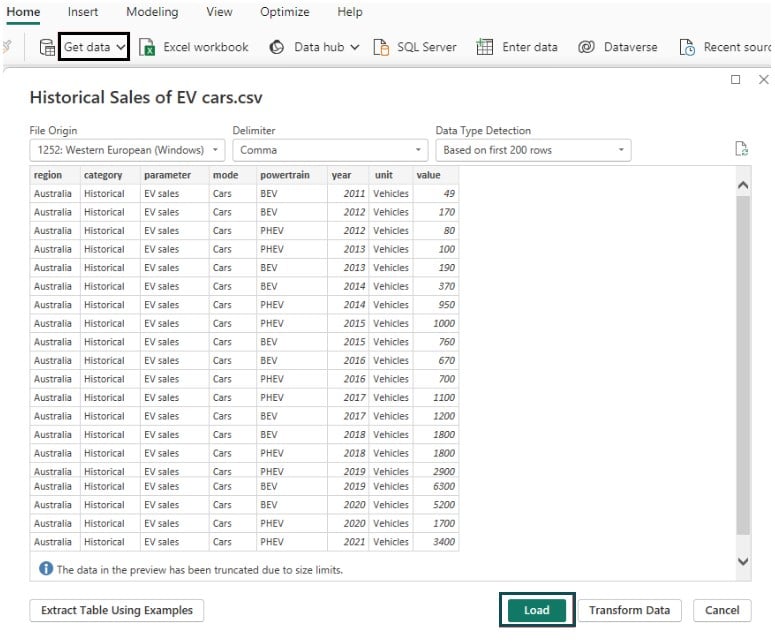Switch to the Home tab
The height and width of the screenshot is (643, 775).
pyautogui.click(x=23, y=12)
